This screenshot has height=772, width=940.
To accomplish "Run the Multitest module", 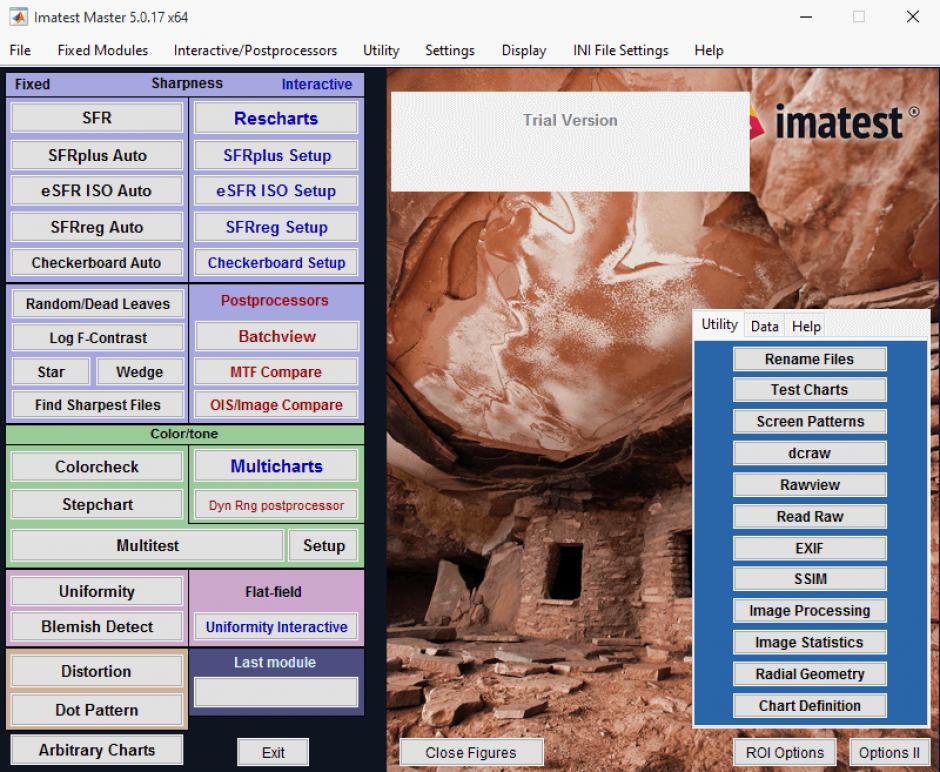I will tap(147, 545).
